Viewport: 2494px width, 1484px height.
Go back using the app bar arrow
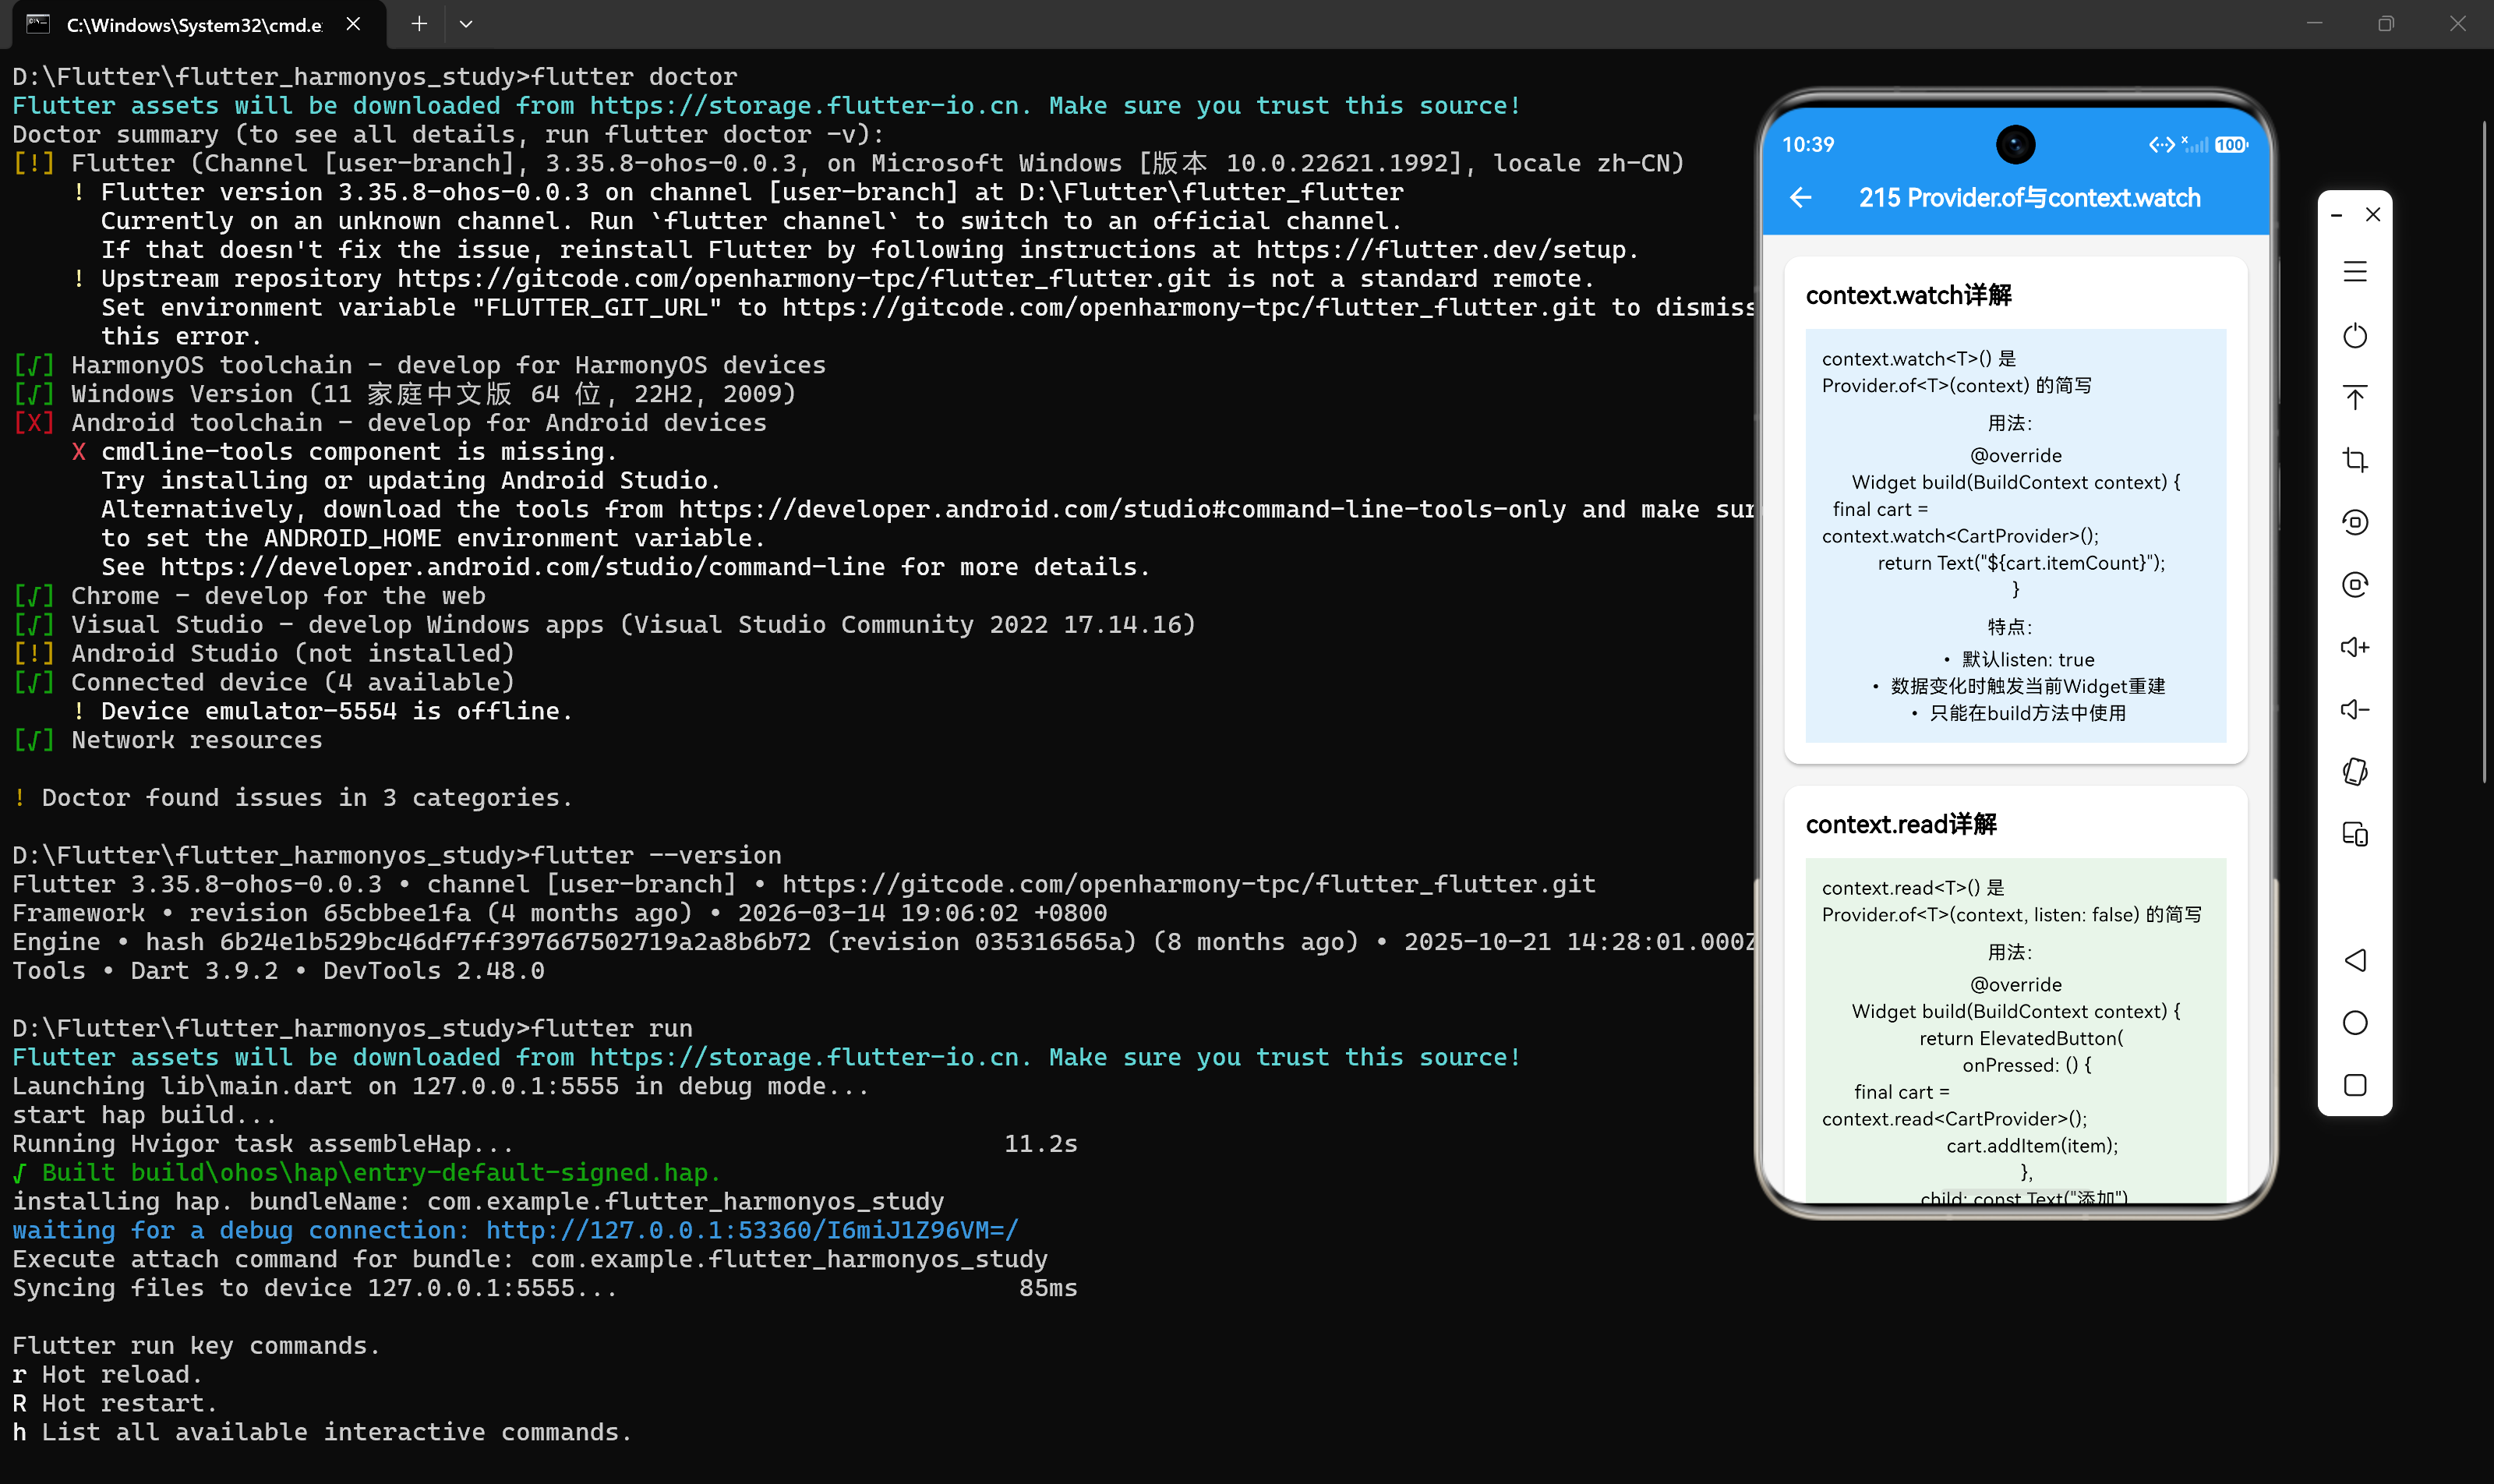point(1801,198)
